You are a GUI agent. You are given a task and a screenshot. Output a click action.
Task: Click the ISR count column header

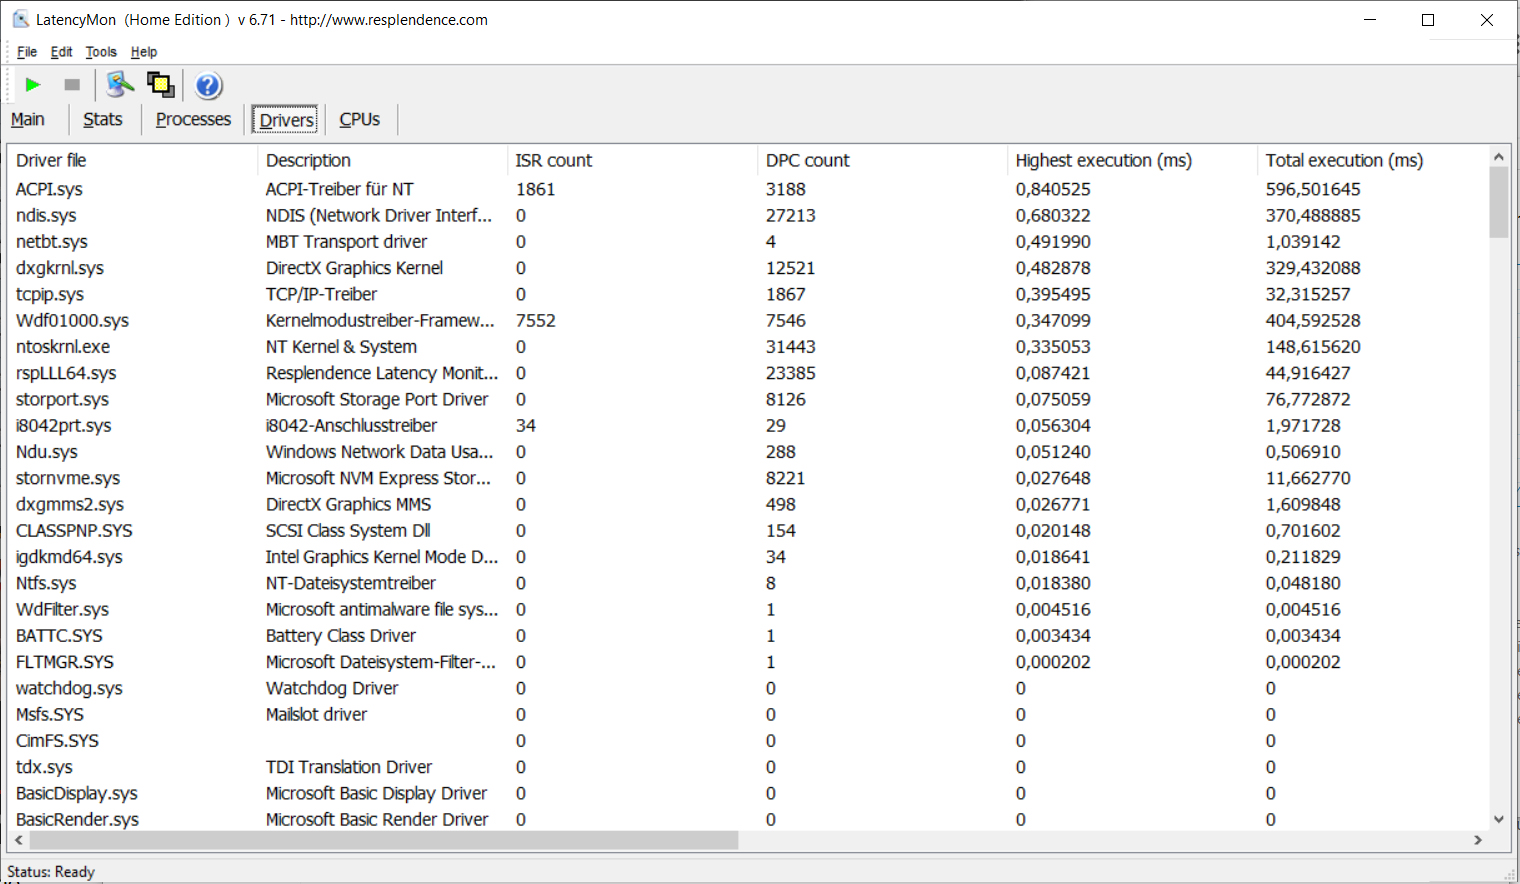pos(553,160)
